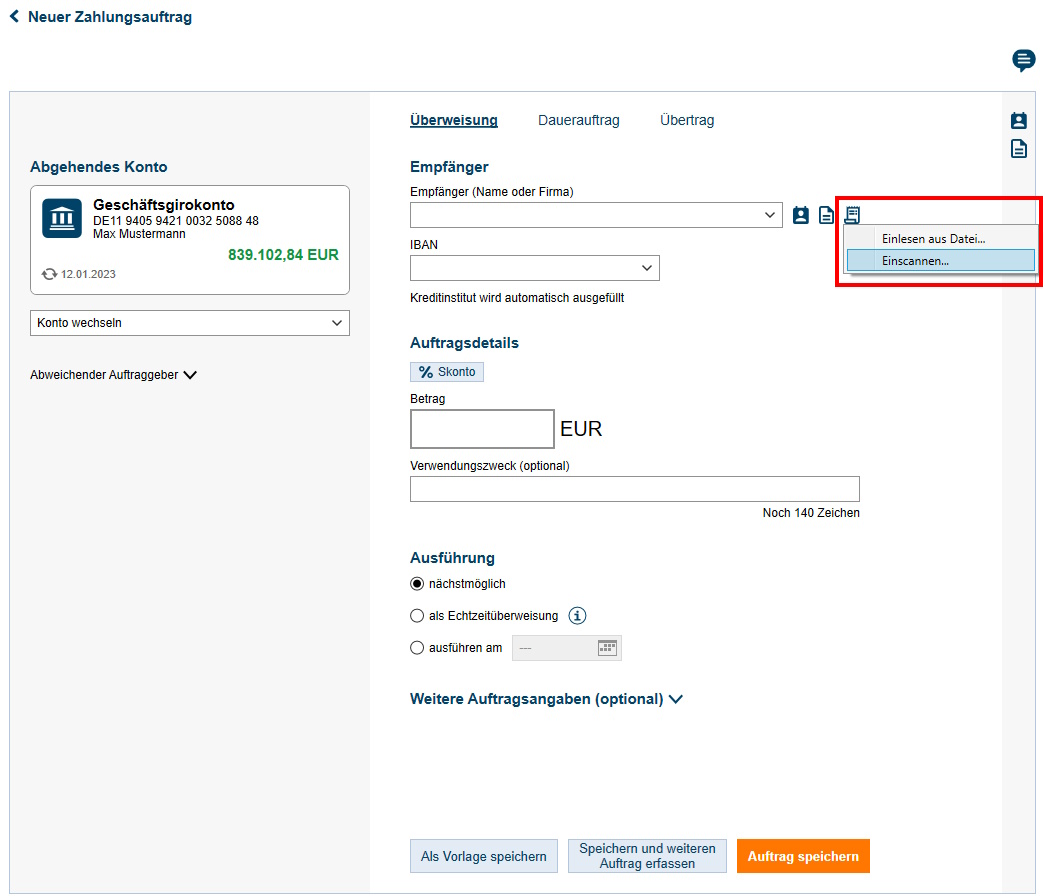
Task: Select the "ausführen am" radio button
Action: pyautogui.click(x=418, y=648)
